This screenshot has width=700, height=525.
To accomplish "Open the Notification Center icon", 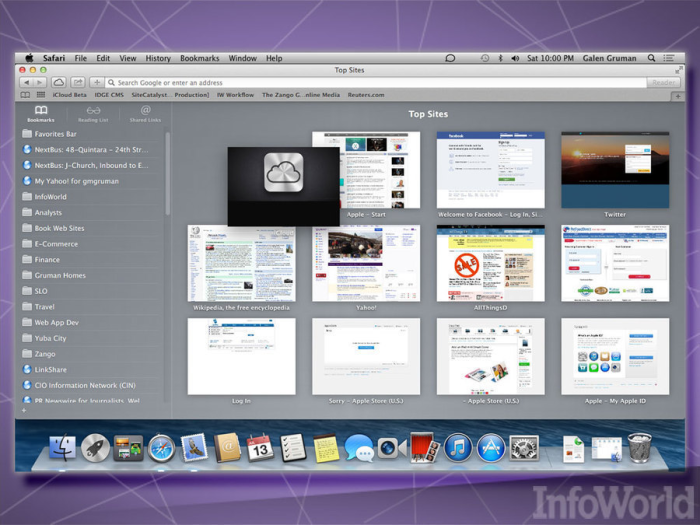I will [668, 58].
